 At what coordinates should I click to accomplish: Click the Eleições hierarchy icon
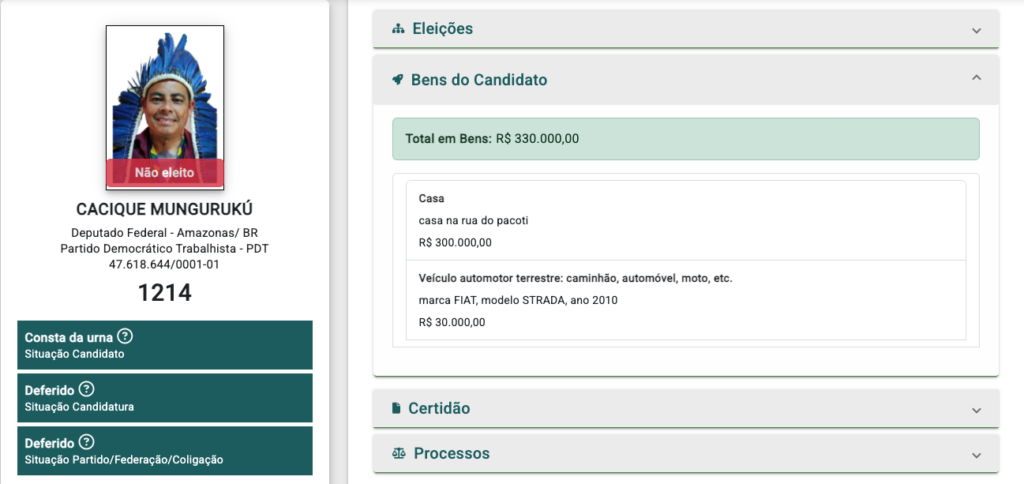398,29
